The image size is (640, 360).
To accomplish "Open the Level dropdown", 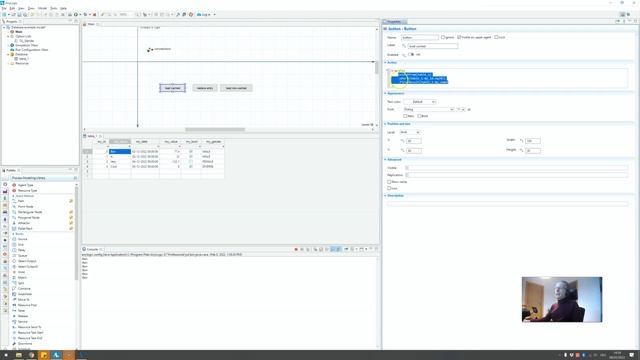I will pyautogui.click(x=410, y=132).
